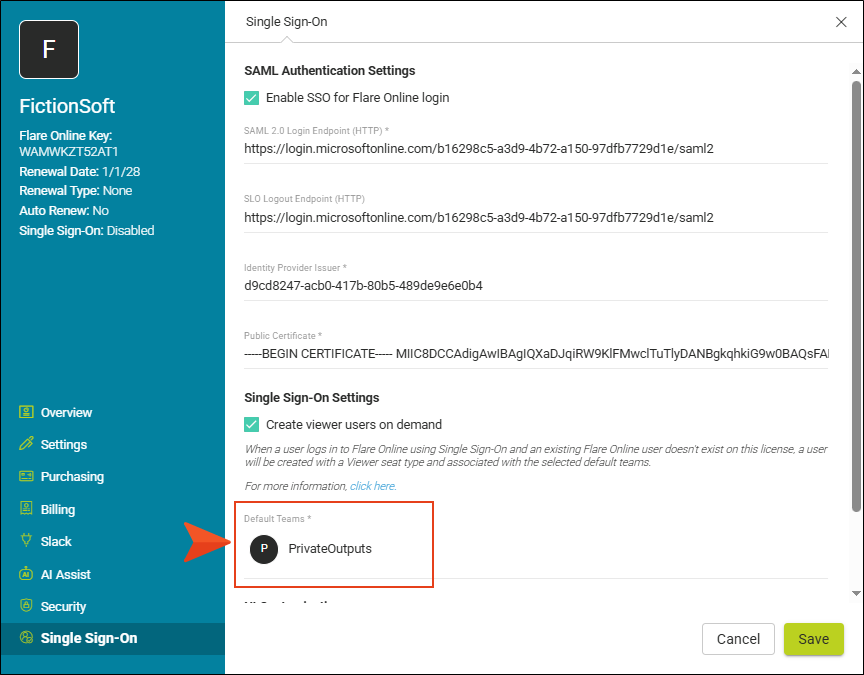Edit the SAML 2.0 Login Endpoint field

click(x=536, y=149)
